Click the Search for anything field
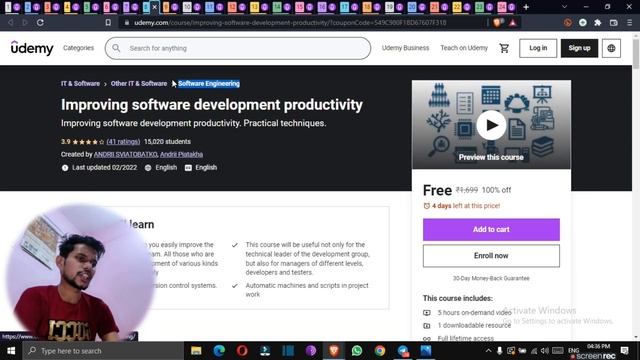The width and height of the screenshot is (640, 360). click(x=238, y=48)
